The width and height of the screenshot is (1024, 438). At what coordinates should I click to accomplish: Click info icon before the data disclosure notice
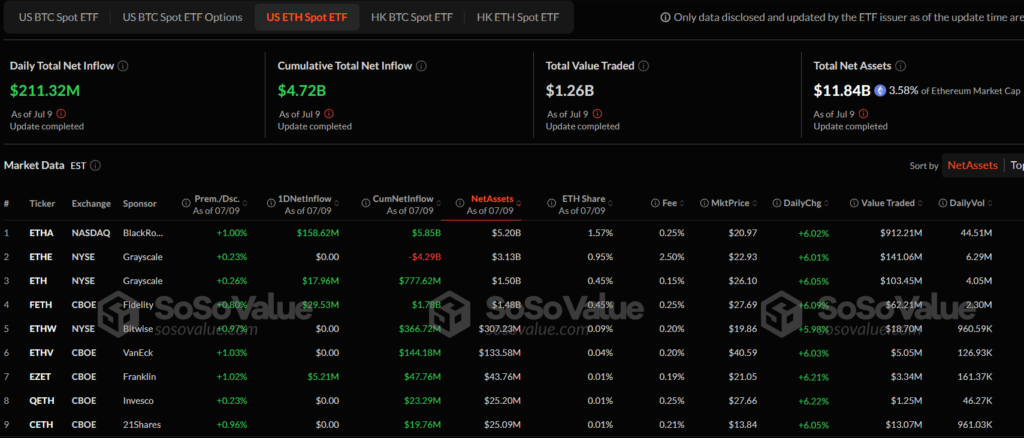coord(667,18)
